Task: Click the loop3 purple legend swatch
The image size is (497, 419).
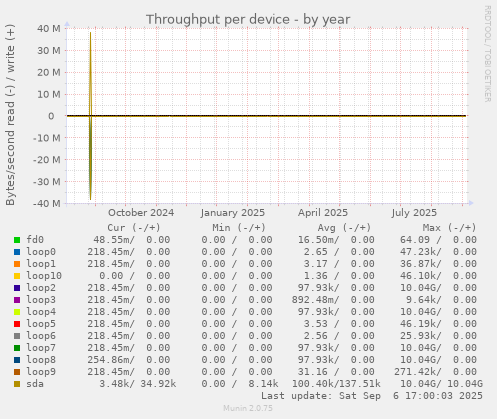Action: [x=17, y=300]
